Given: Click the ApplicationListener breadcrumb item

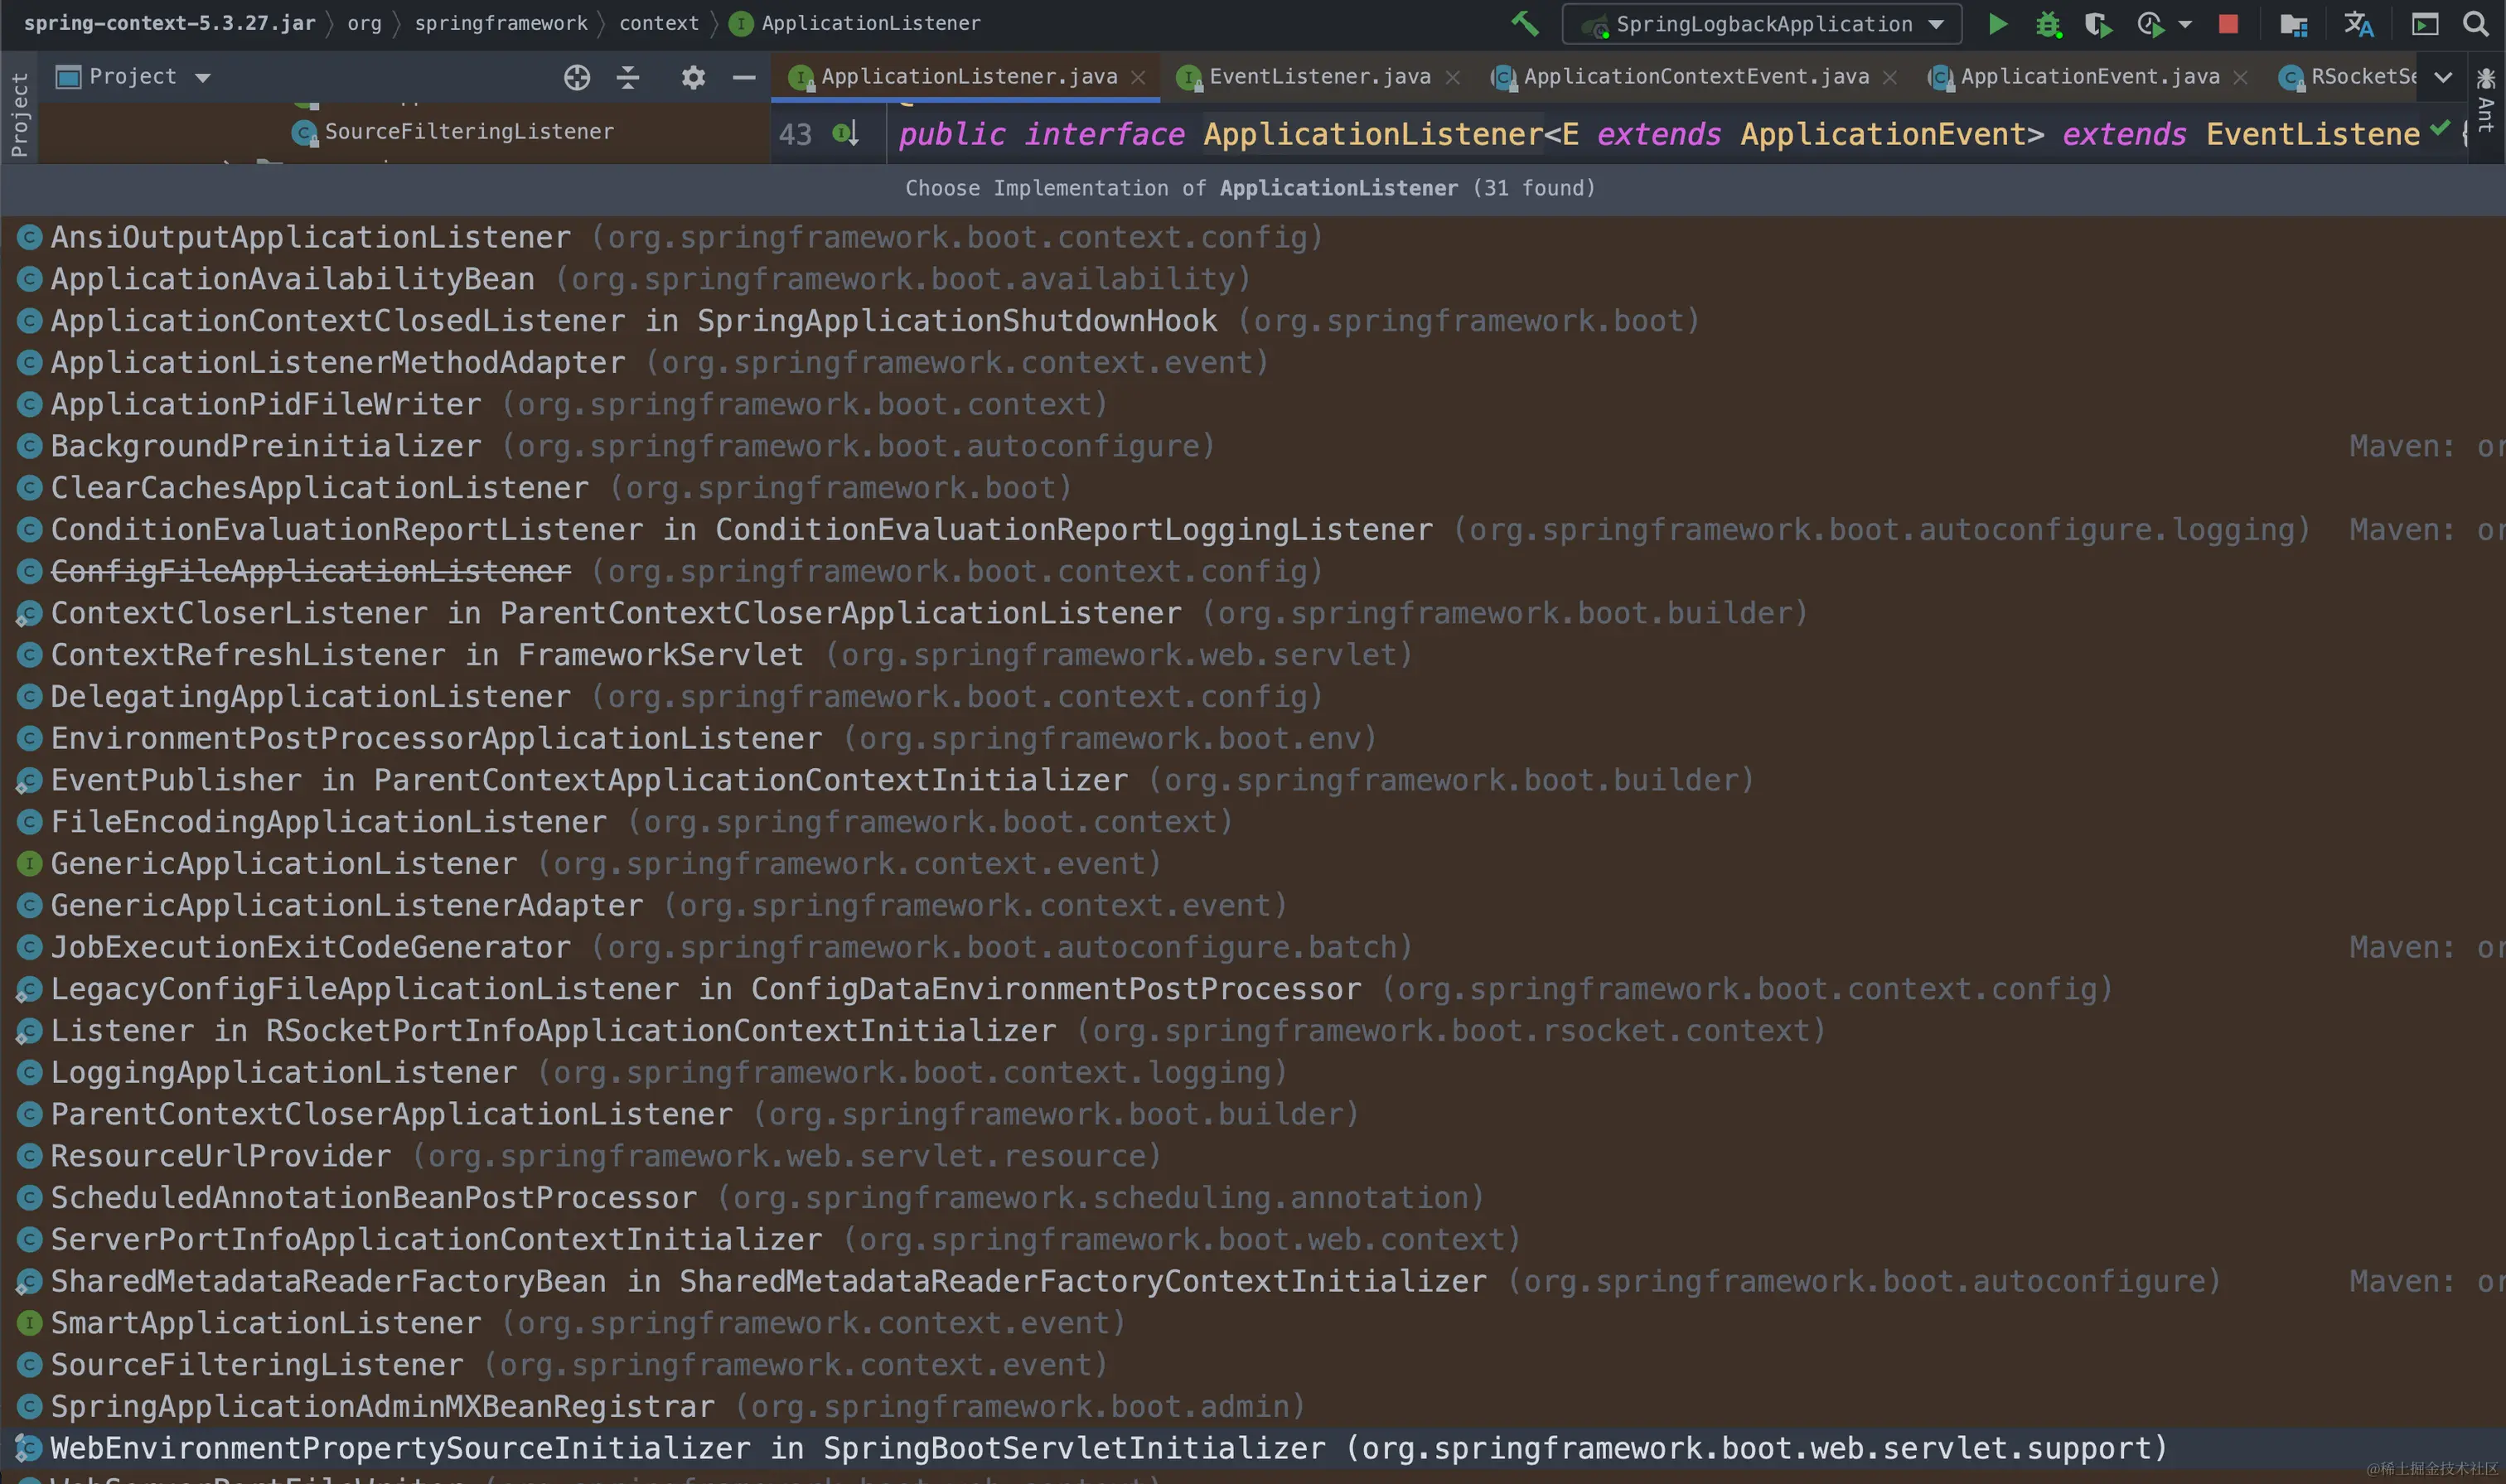Looking at the screenshot, I should click(x=855, y=23).
